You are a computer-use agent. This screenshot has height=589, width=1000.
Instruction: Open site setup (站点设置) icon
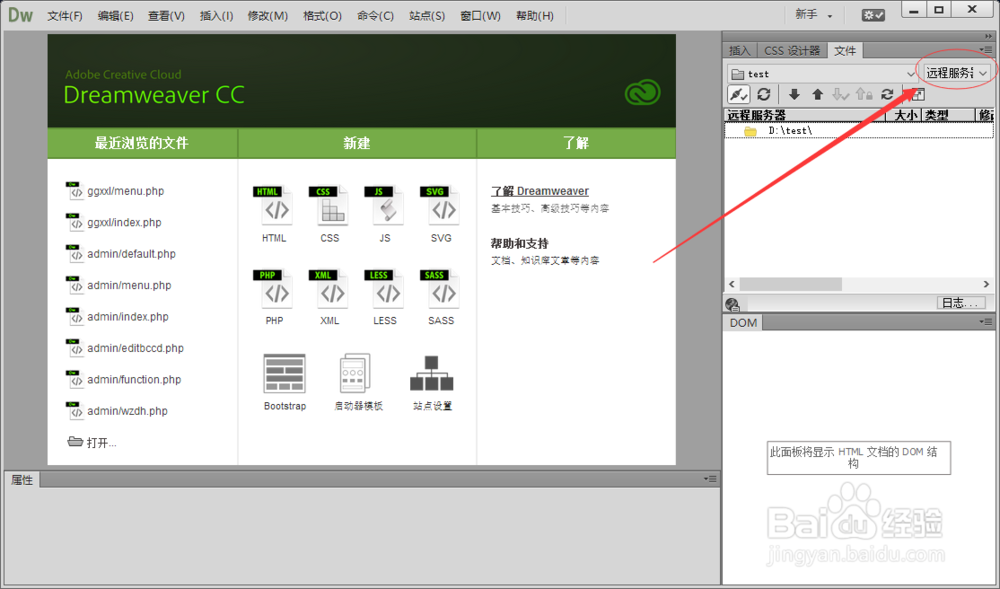click(432, 382)
